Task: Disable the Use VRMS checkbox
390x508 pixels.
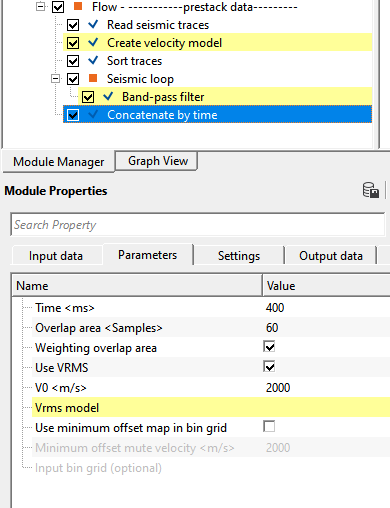Action: 269,367
